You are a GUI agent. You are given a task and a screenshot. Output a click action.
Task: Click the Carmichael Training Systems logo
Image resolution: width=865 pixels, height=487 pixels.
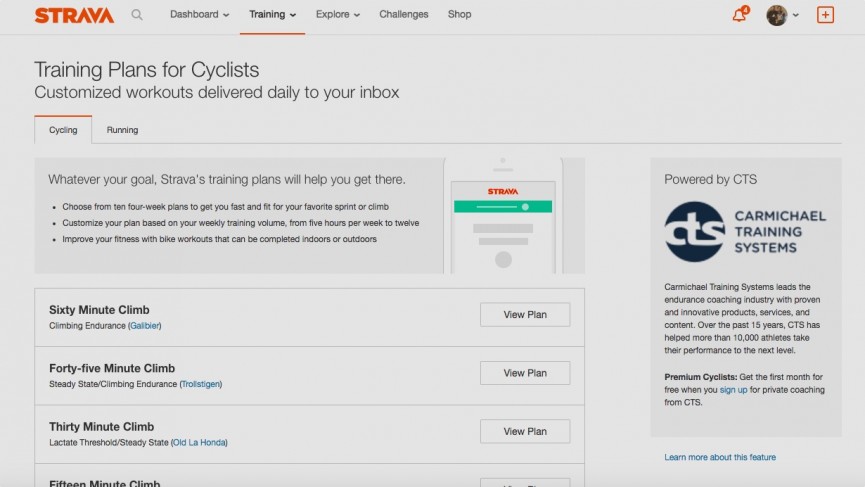click(745, 232)
